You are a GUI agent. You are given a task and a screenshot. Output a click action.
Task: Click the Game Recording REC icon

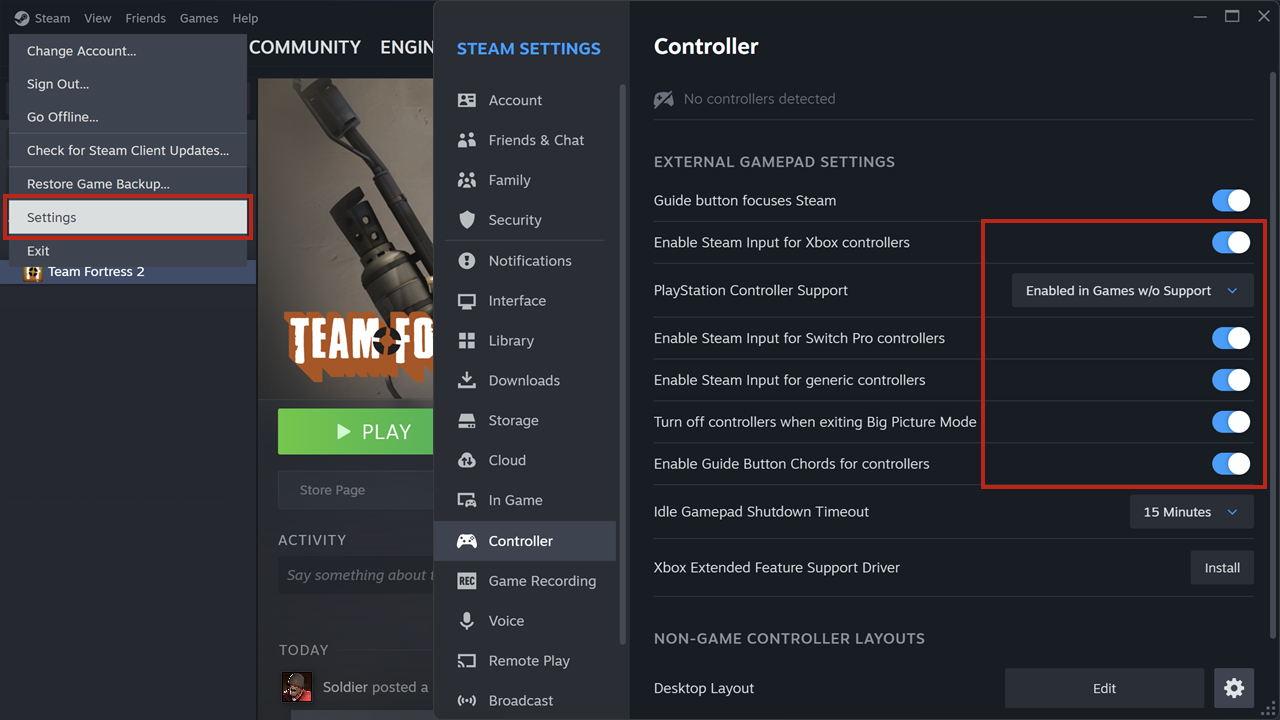(x=467, y=581)
